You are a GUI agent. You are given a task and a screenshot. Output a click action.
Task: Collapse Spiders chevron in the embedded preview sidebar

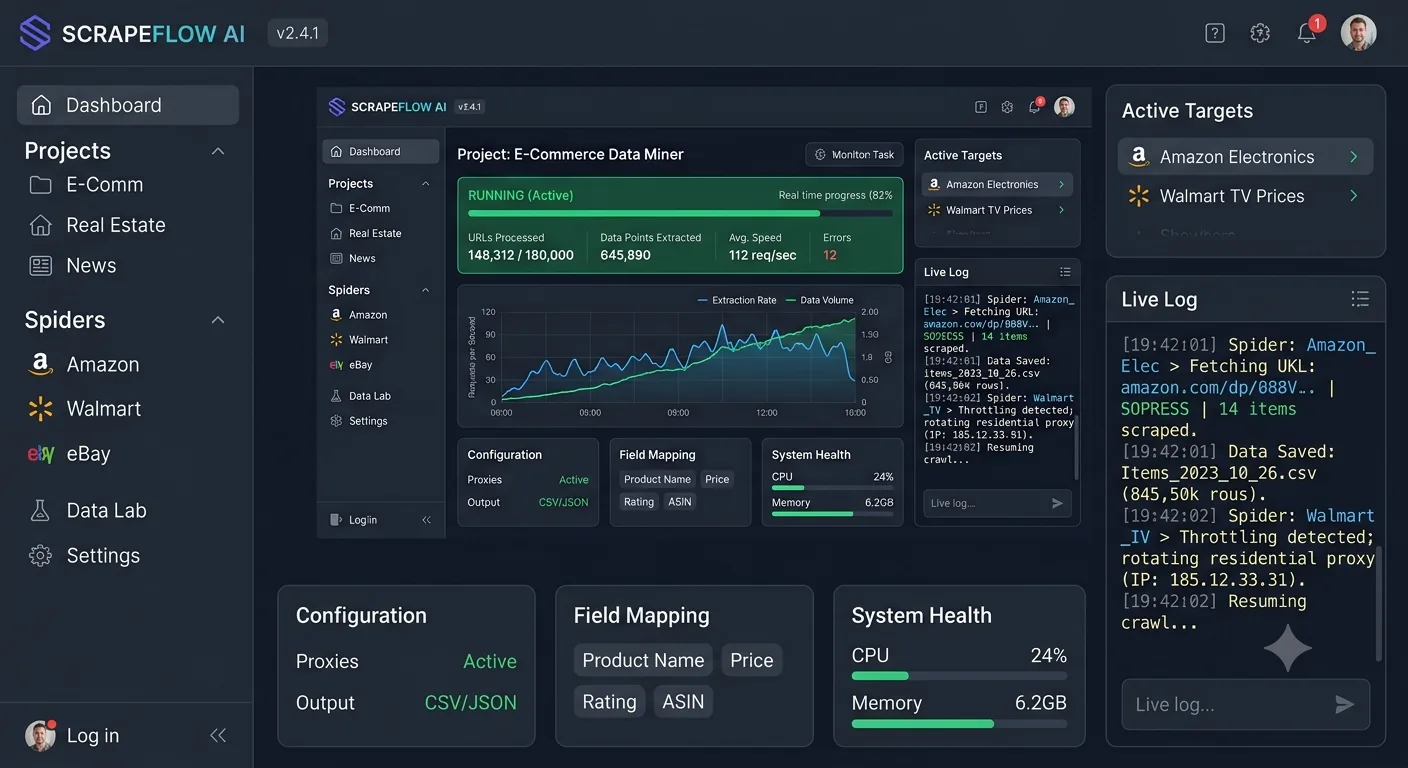tap(425, 290)
